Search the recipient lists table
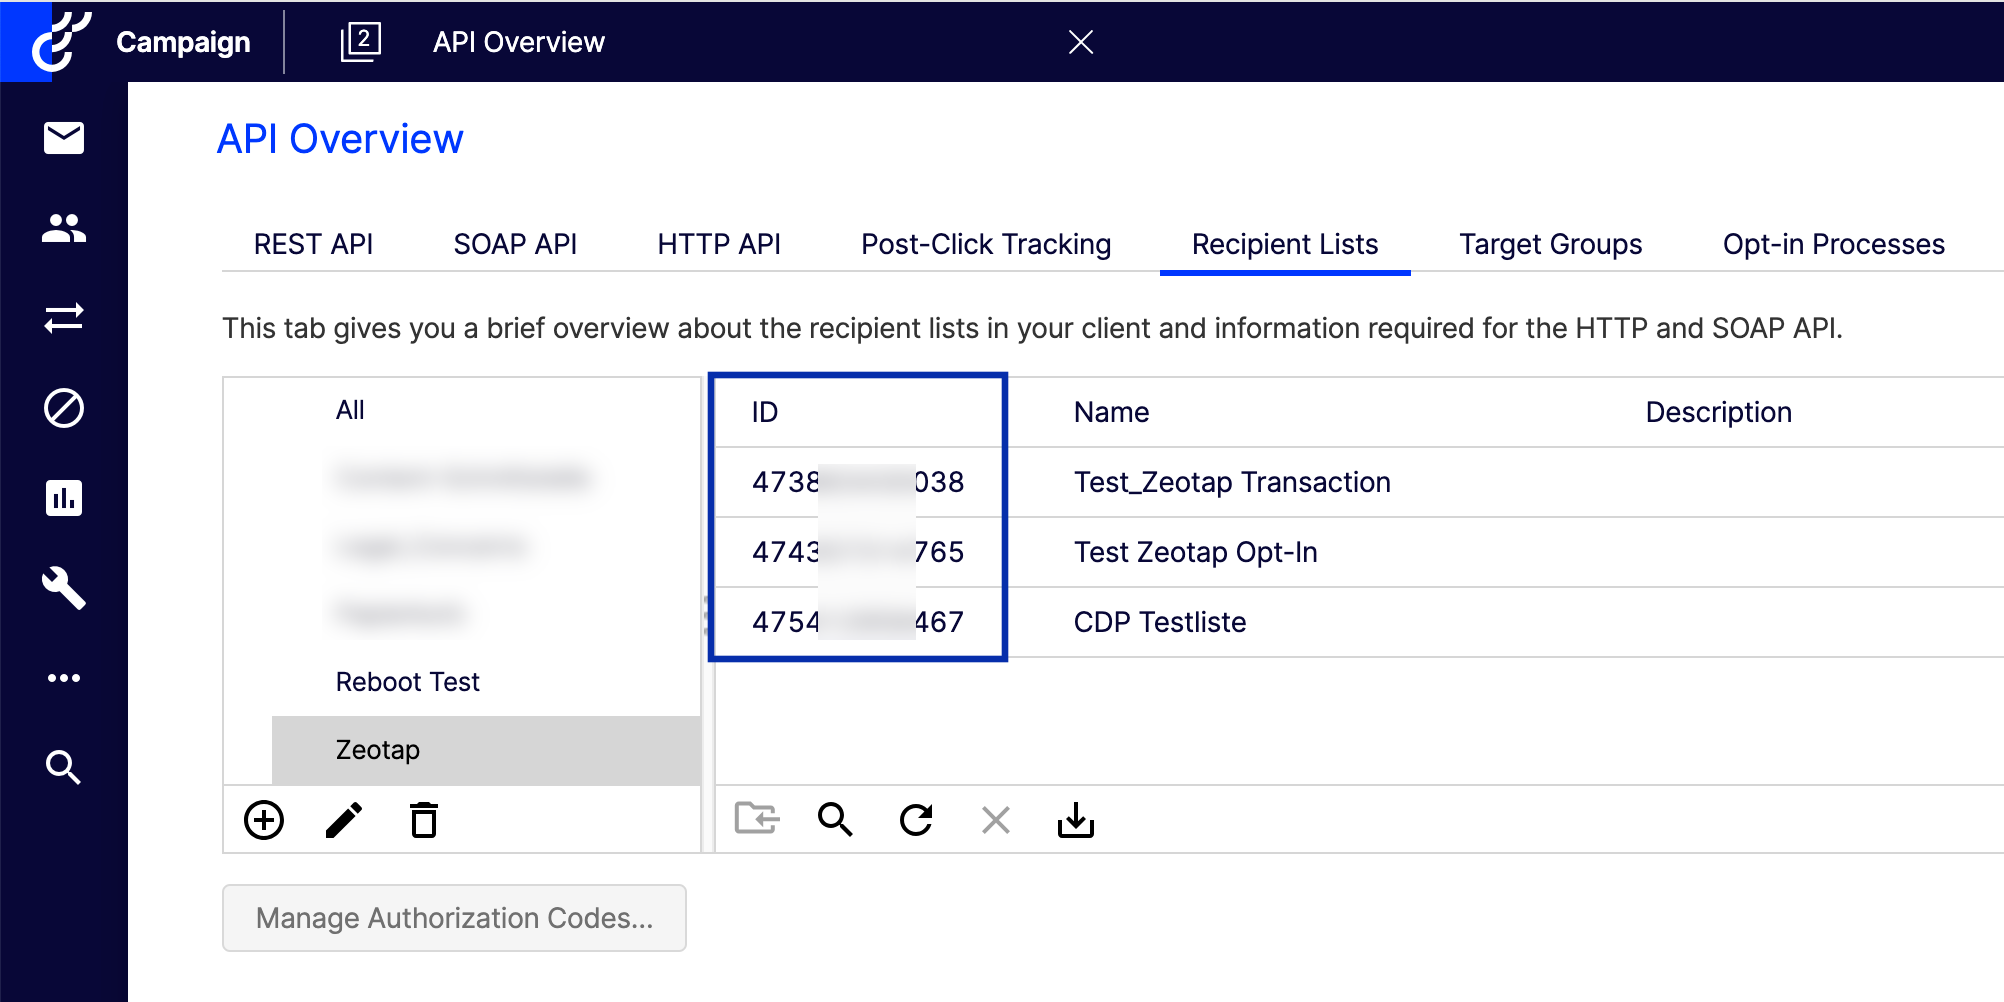Image resolution: width=2004 pixels, height=1002 pixels. [835, 819]
